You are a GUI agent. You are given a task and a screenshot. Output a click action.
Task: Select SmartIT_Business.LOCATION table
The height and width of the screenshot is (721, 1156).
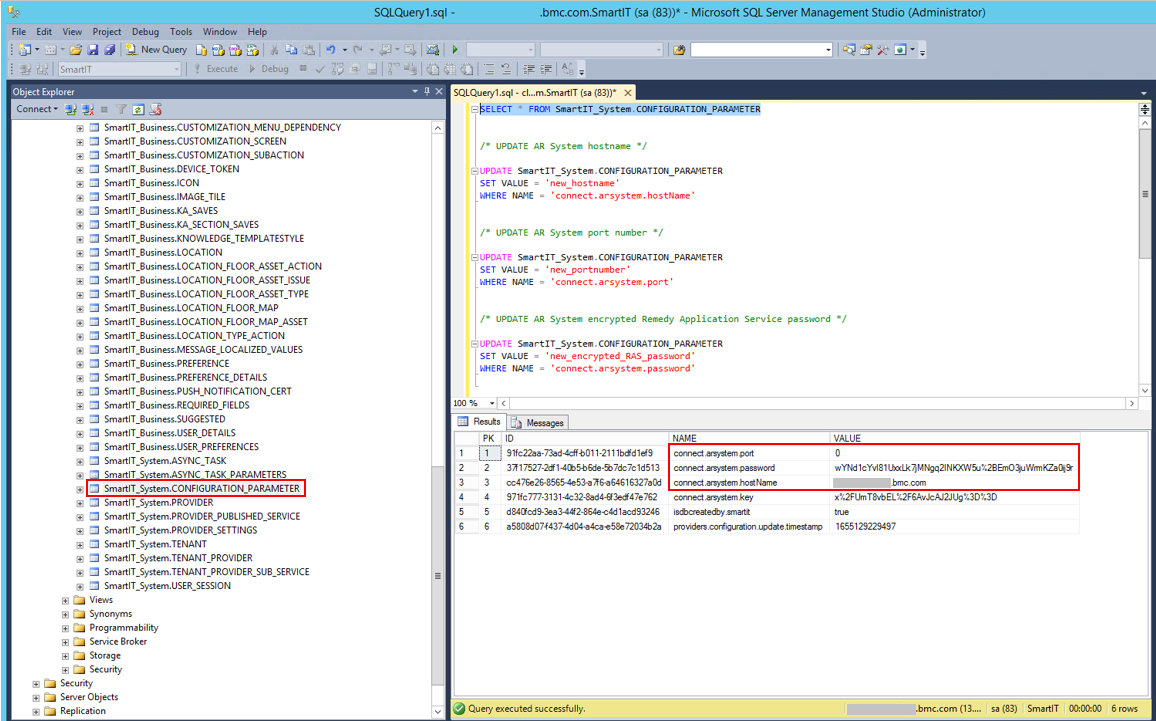click(x=163, y=252)
